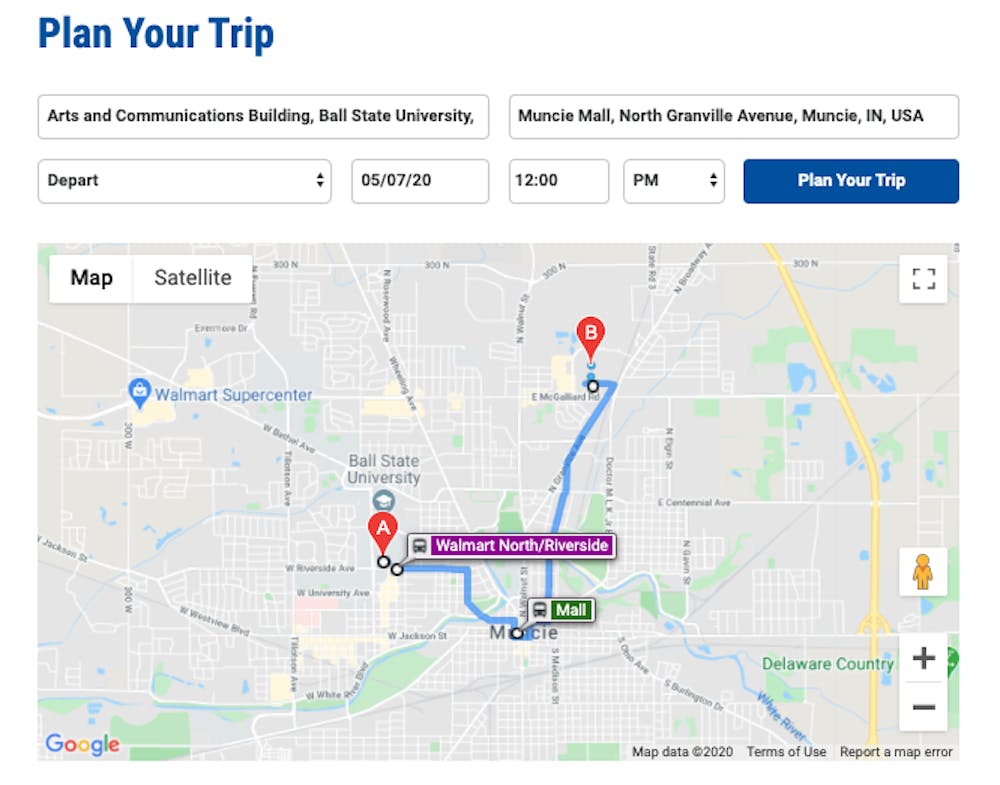Click the starting location input field
The height and width of the screenshot is (785, 1000).
click(x=263, y=116)
